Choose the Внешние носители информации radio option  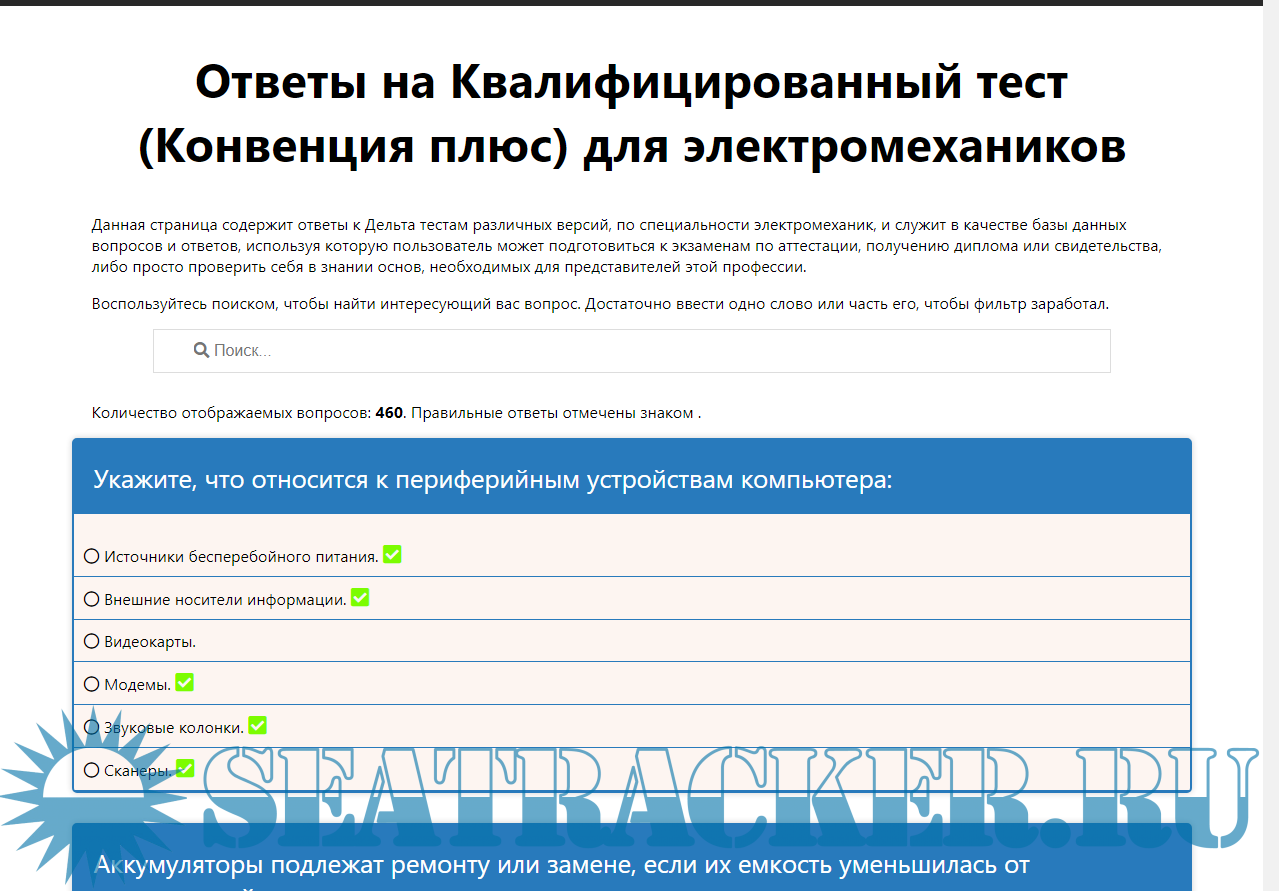pos(92,599)
